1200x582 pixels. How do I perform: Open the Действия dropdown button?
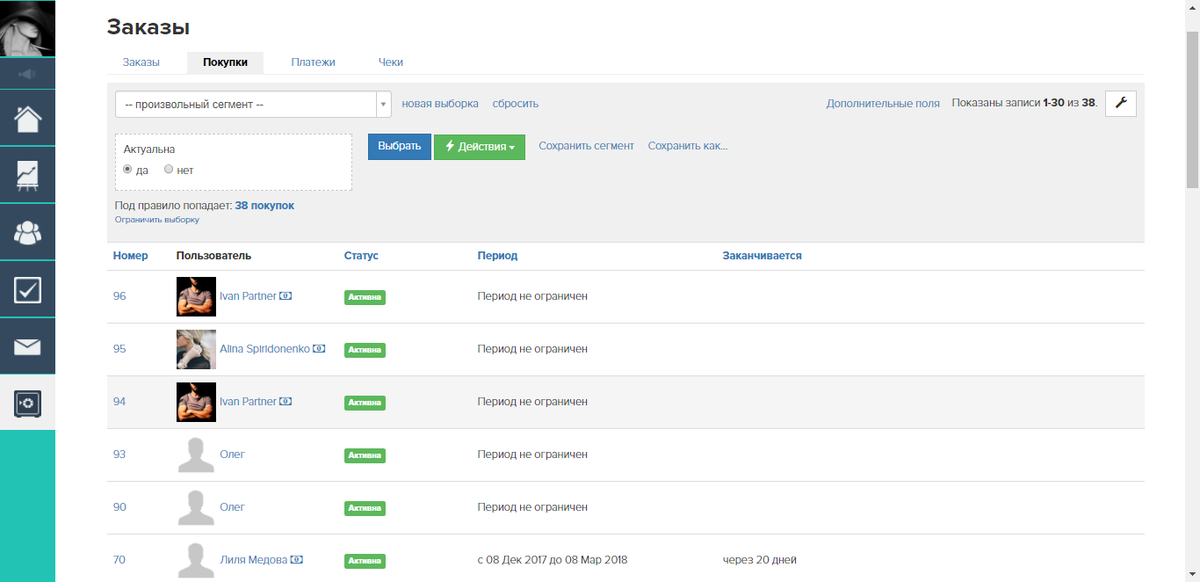(x=479, y=146)
